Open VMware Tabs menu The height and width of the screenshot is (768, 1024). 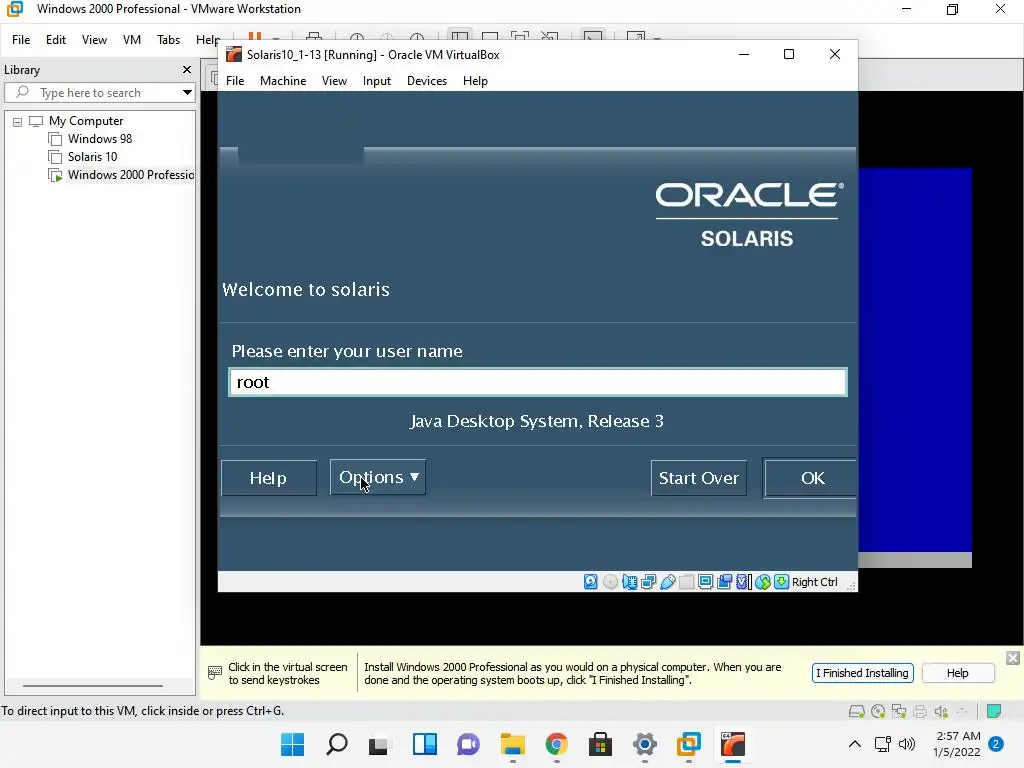click(168, 40)
